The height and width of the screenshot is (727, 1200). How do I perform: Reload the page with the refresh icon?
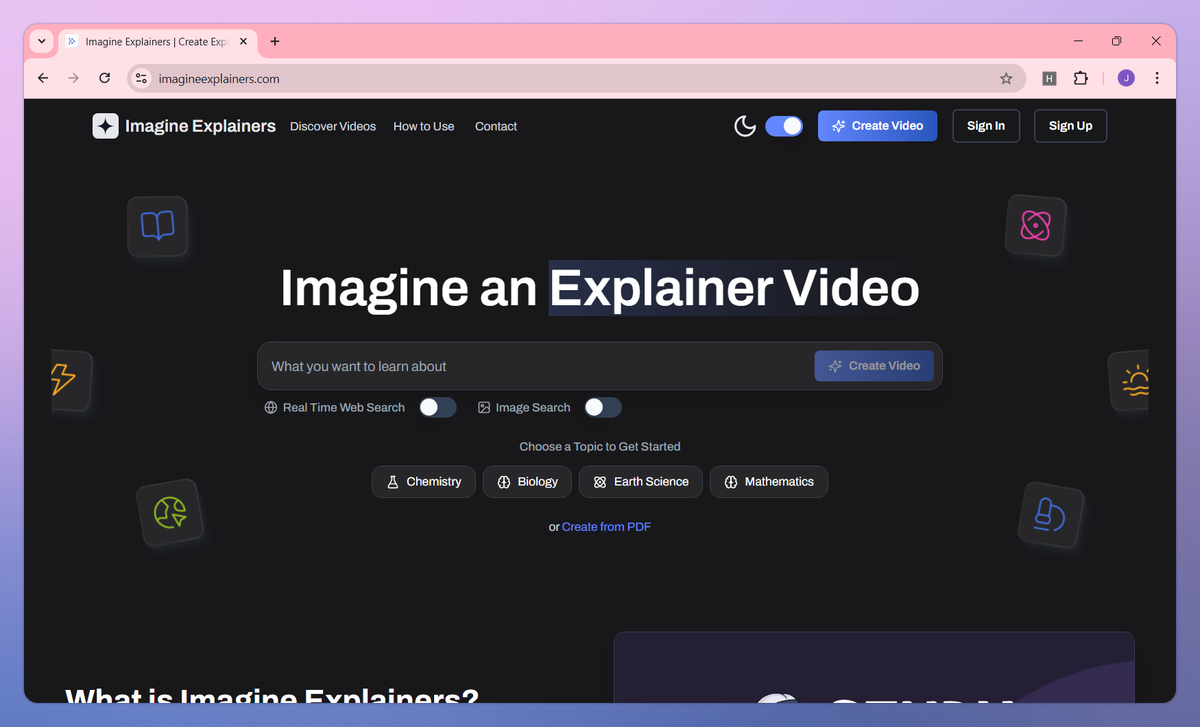104,78
